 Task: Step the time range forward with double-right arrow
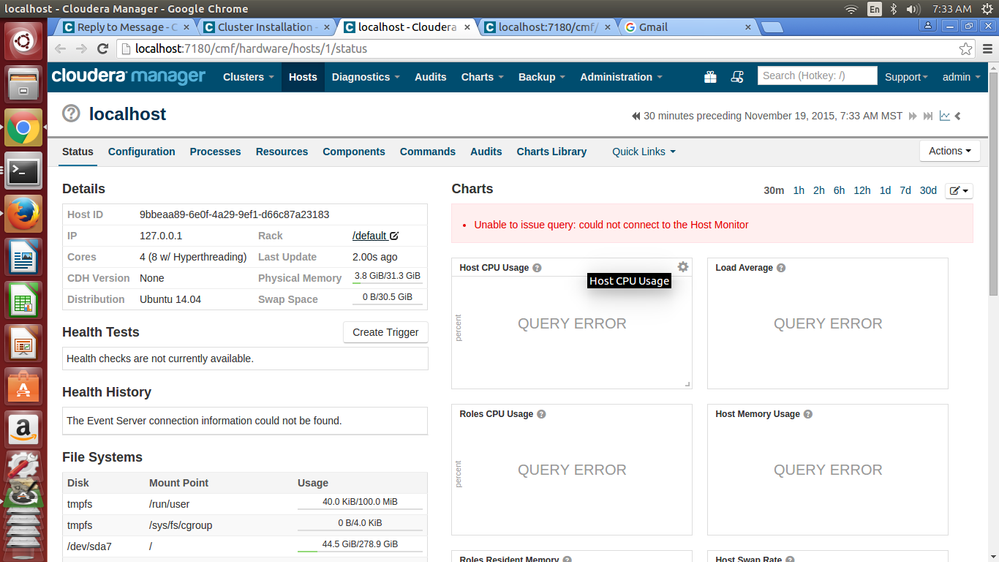coord(912,116)
